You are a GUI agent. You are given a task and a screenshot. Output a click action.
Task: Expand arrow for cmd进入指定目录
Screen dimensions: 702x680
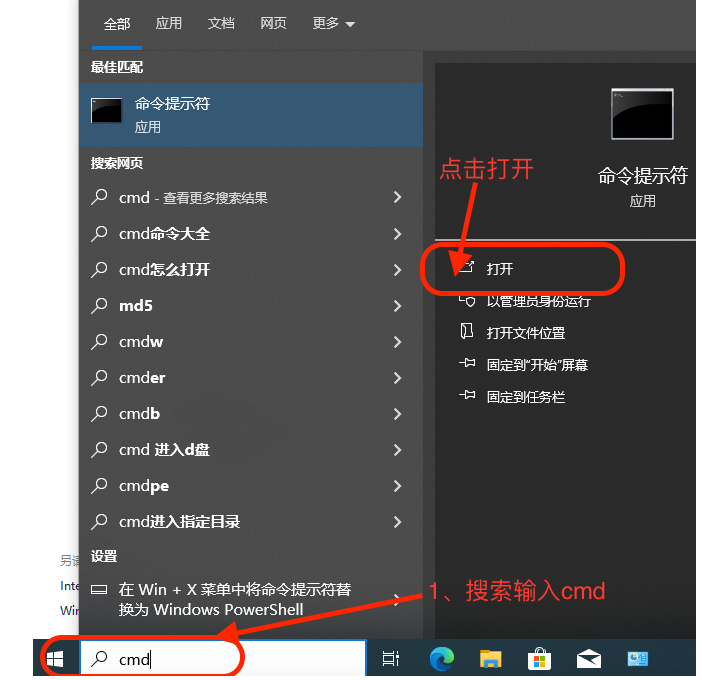(x=397, y=522)
